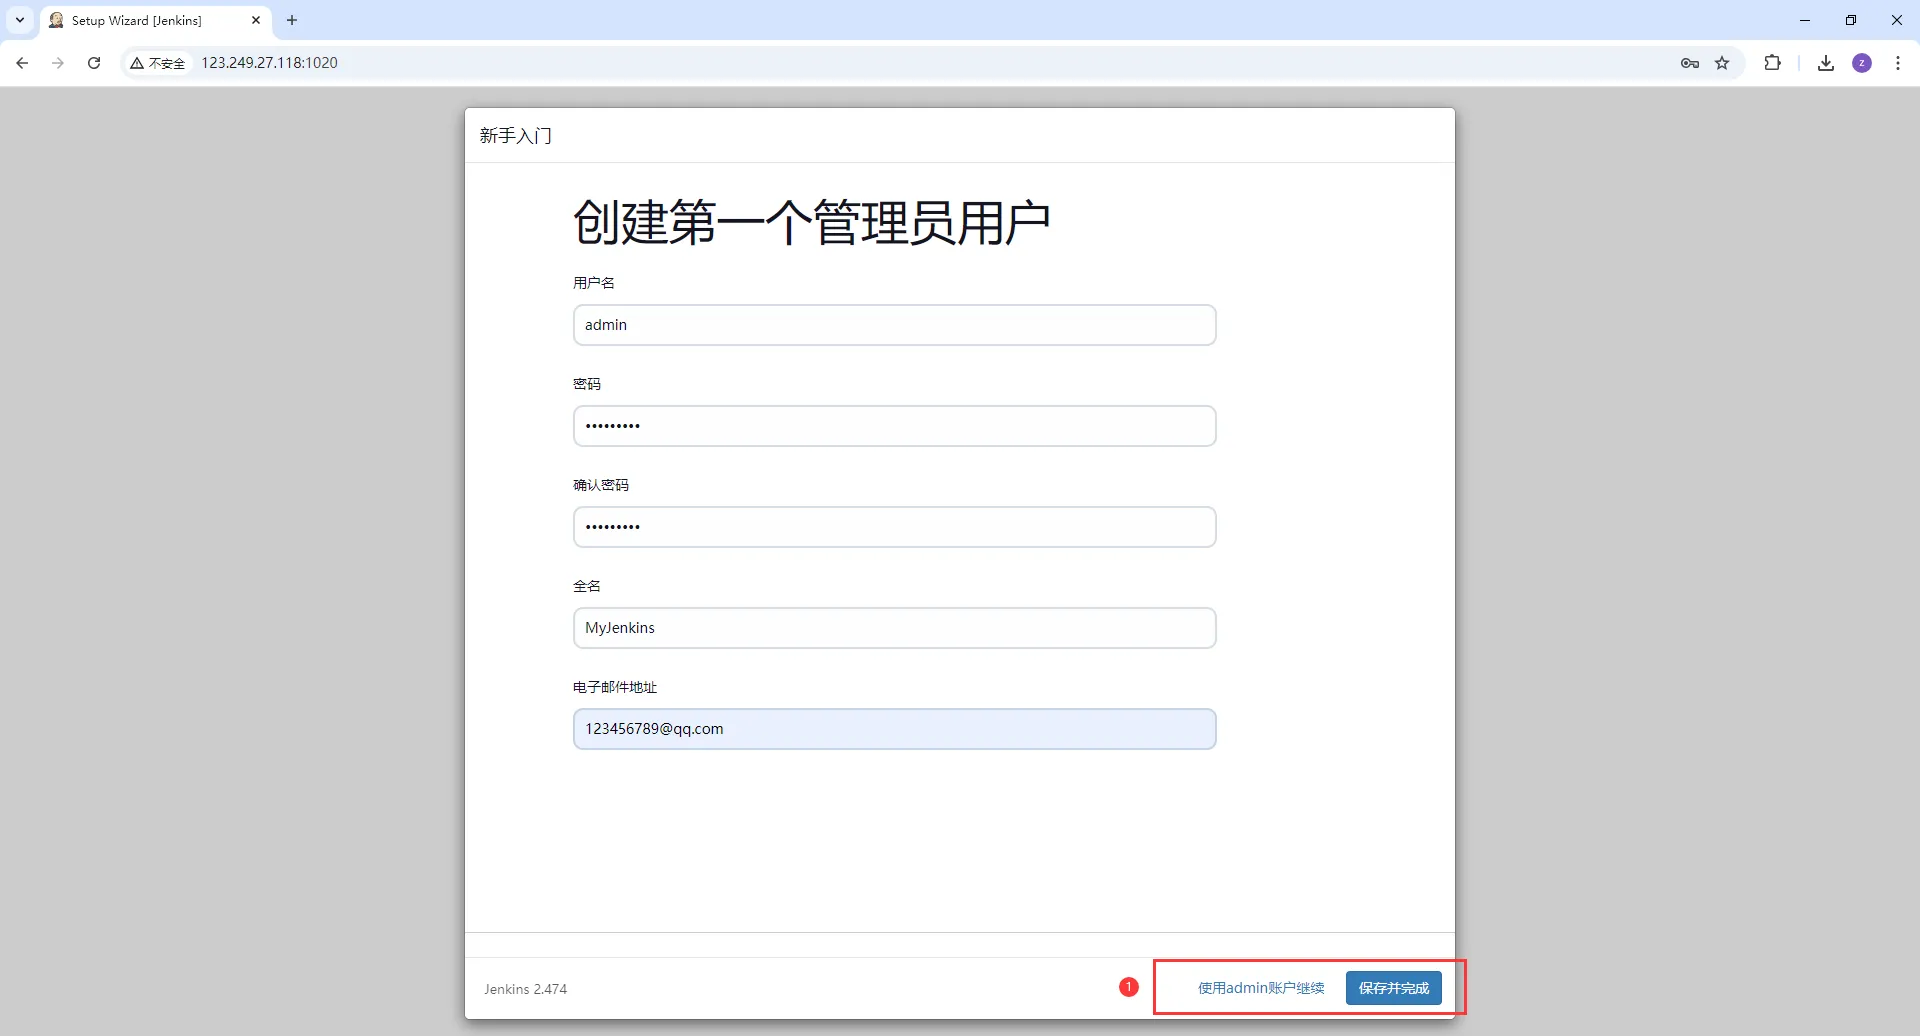Open the Chrome three-dot menu
This screenshot has height=1036, width=1920.
pos(1898,63)
